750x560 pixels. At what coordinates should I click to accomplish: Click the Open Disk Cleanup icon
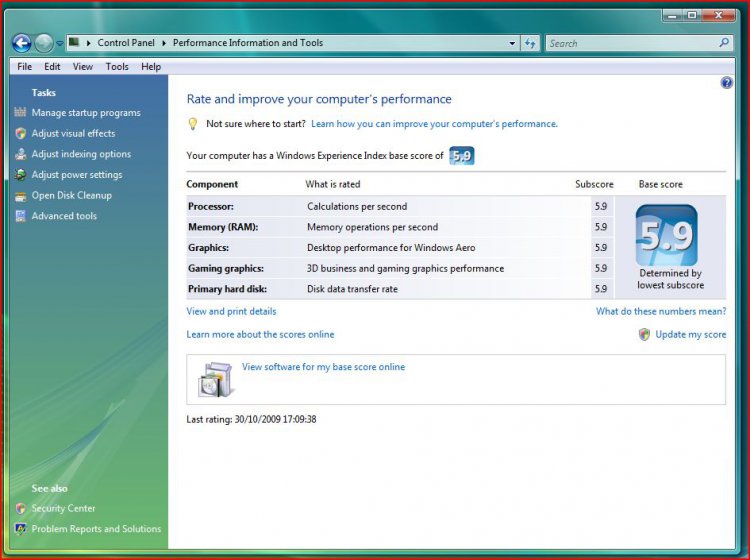(x=20, y=196)
